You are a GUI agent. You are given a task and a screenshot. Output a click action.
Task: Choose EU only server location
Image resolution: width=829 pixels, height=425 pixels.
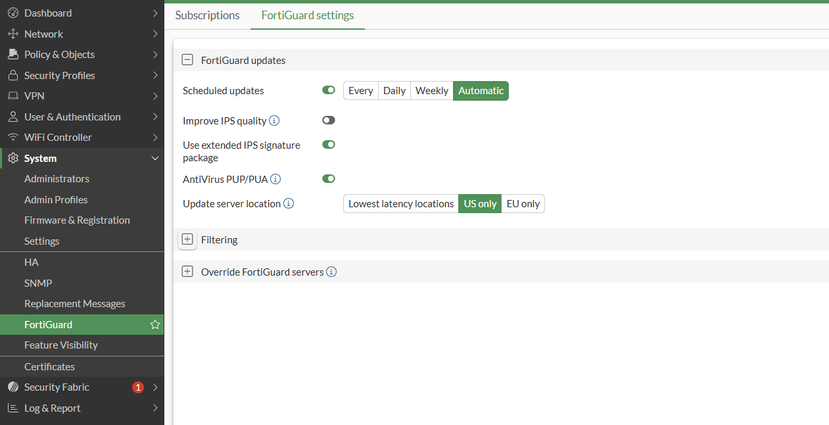tap(523, 204)
